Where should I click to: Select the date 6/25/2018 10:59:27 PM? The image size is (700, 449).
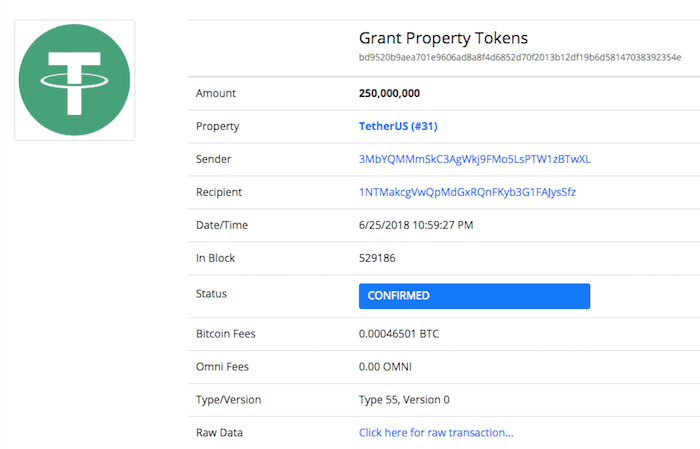416,225
